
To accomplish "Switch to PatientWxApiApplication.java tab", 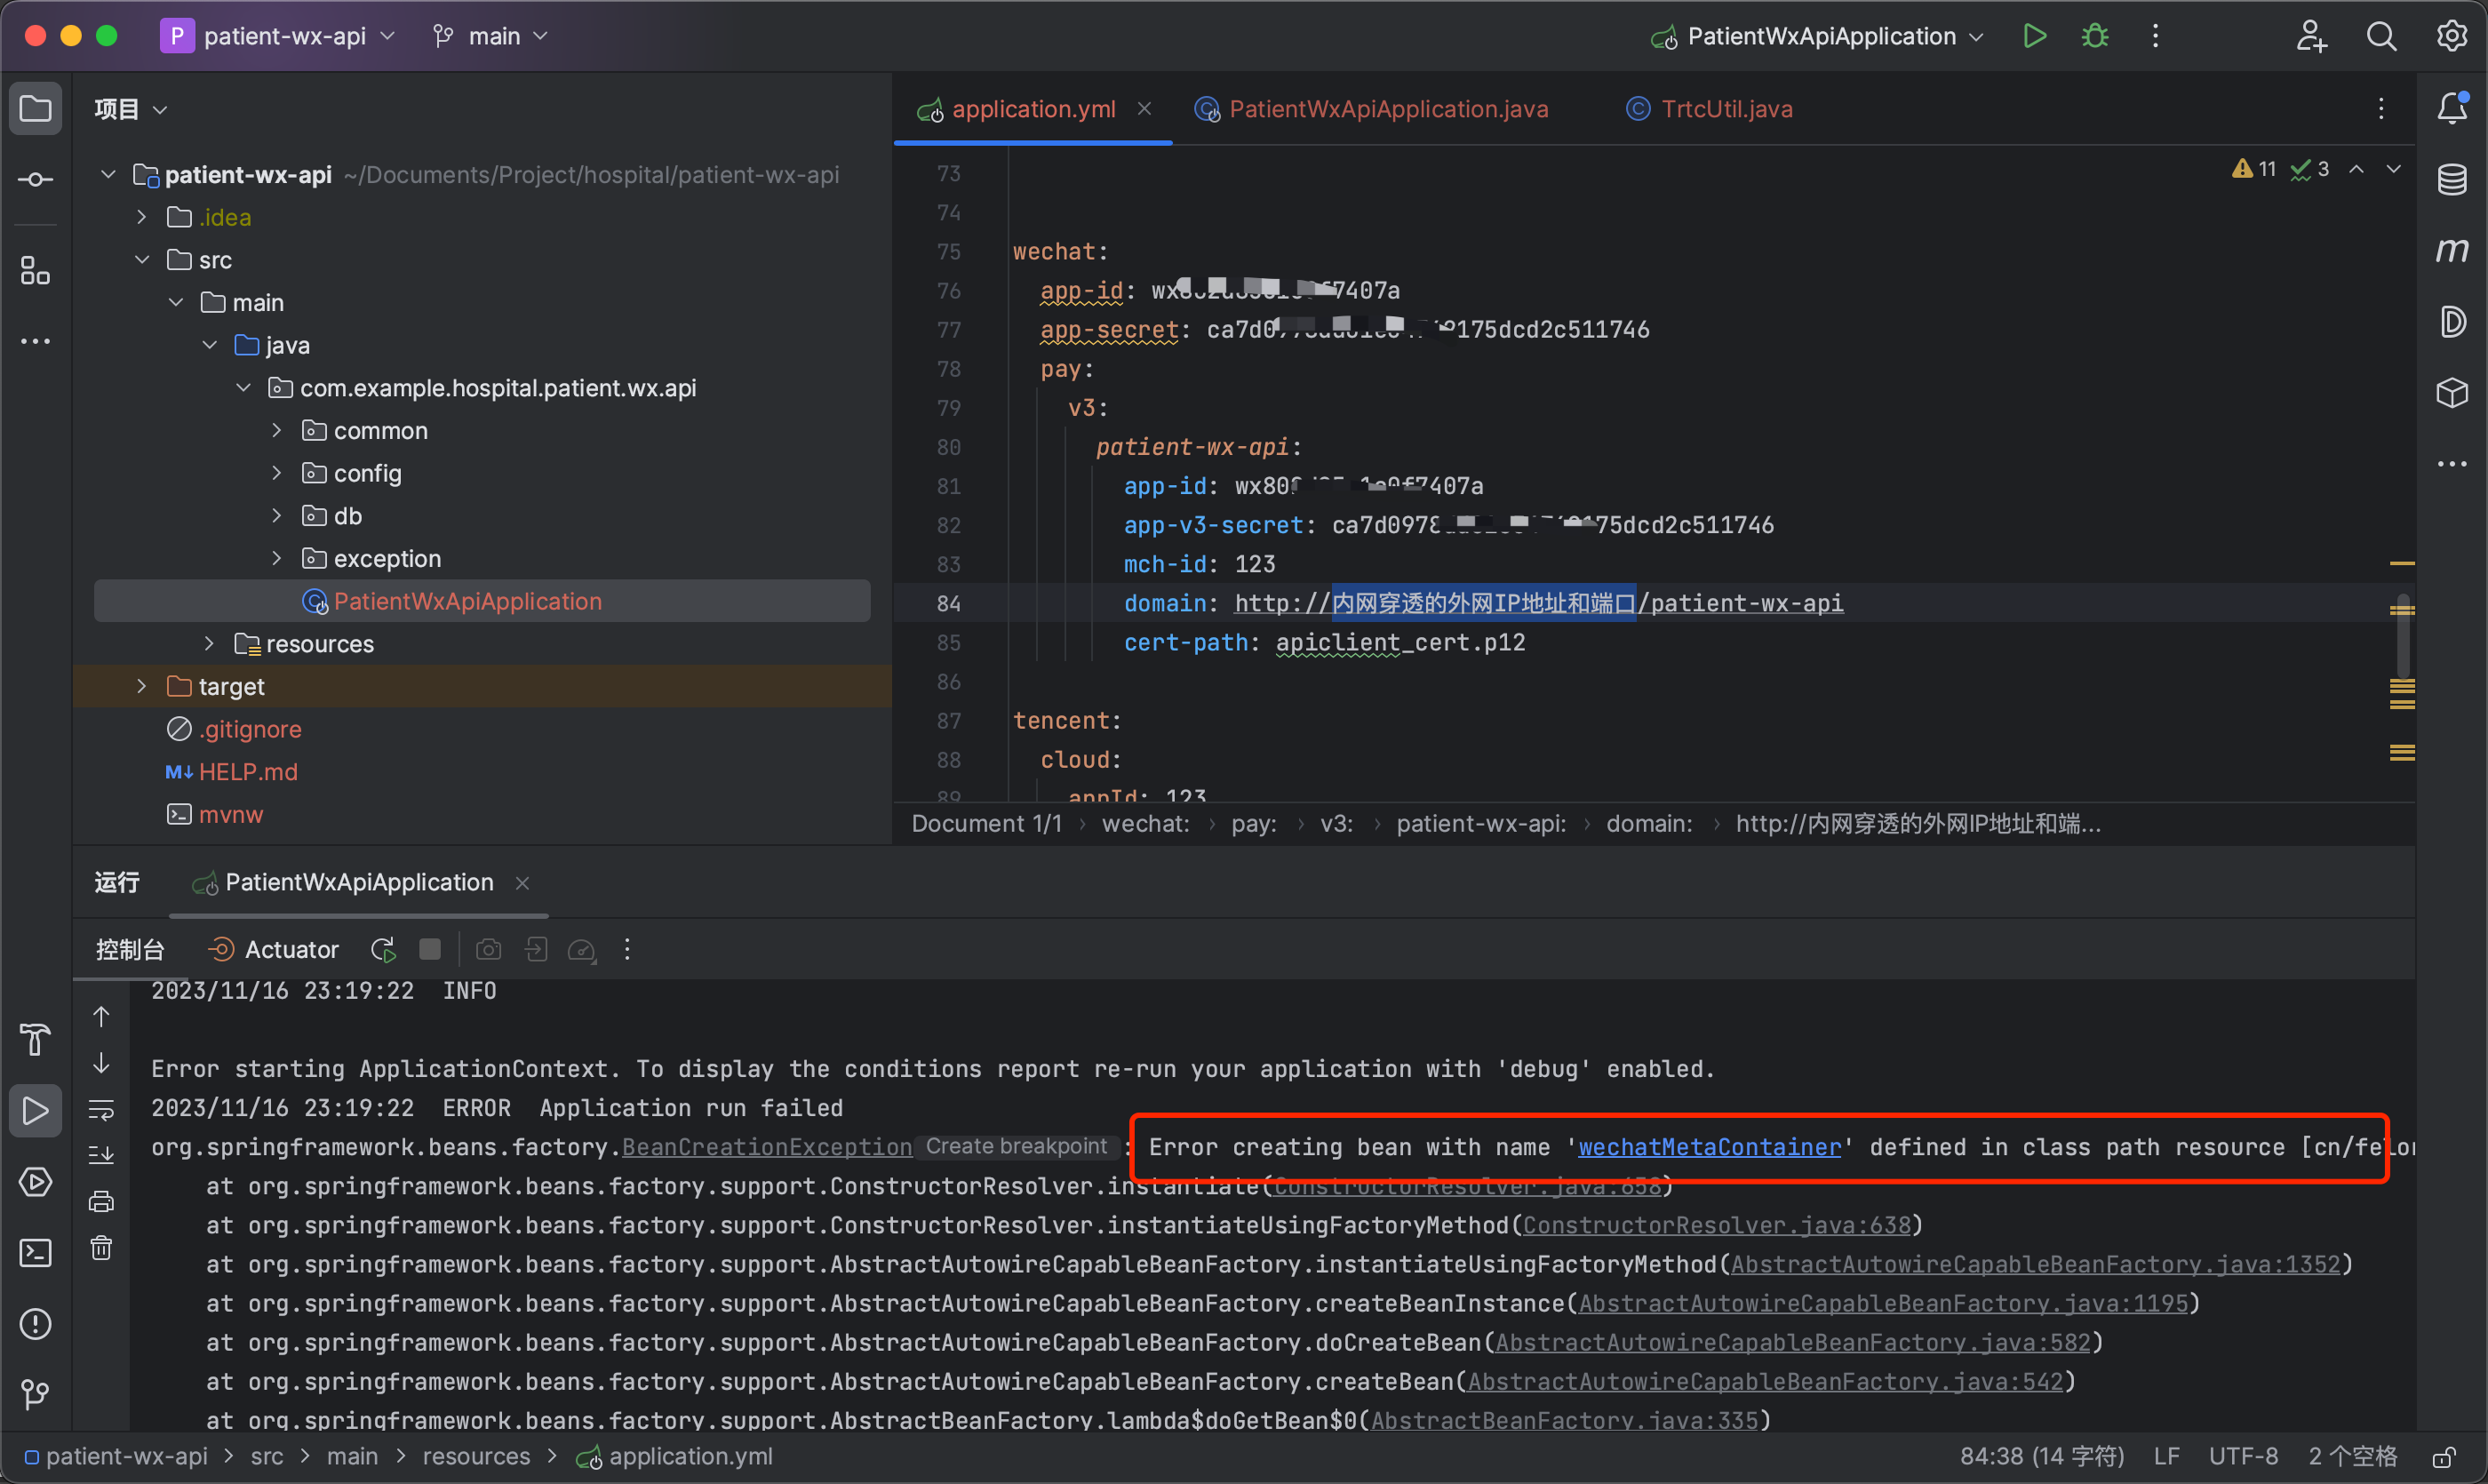I will (x=1372, y=109).
